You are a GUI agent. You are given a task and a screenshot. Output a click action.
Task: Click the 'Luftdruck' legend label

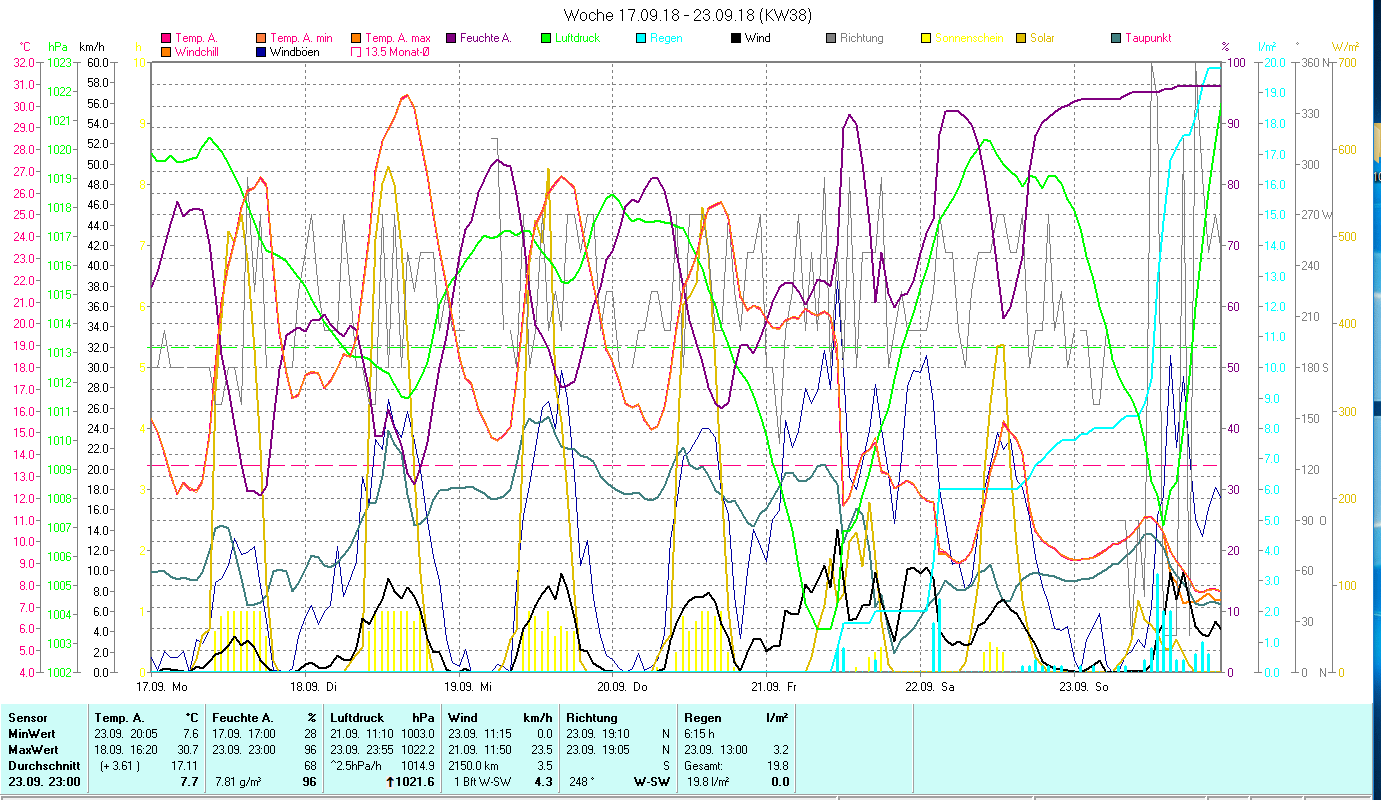[577, 39]
